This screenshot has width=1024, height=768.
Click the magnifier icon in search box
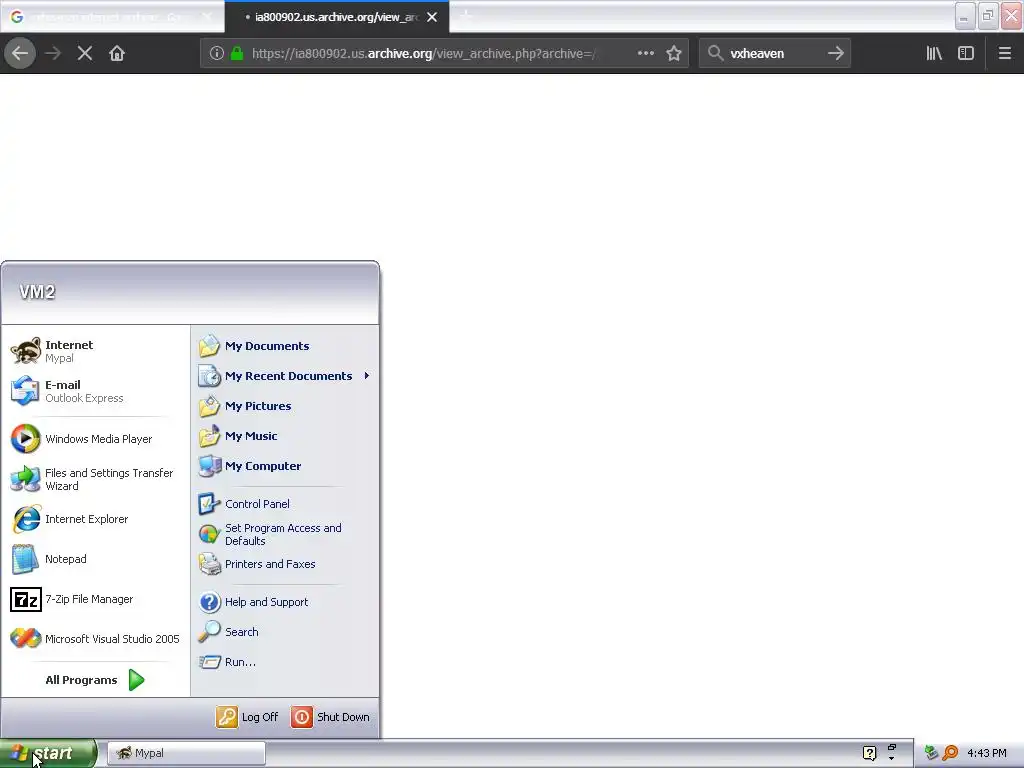716,54
